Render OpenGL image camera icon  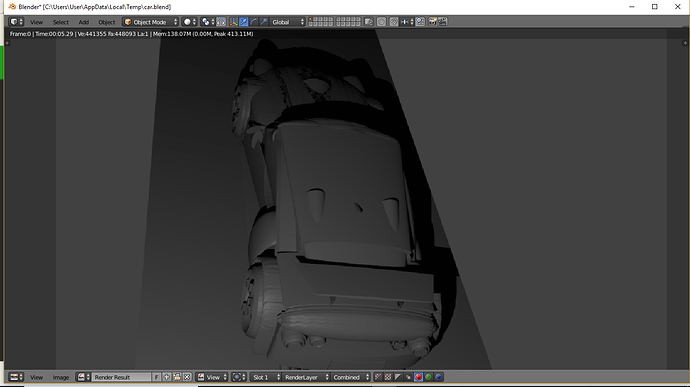(433, 22)
